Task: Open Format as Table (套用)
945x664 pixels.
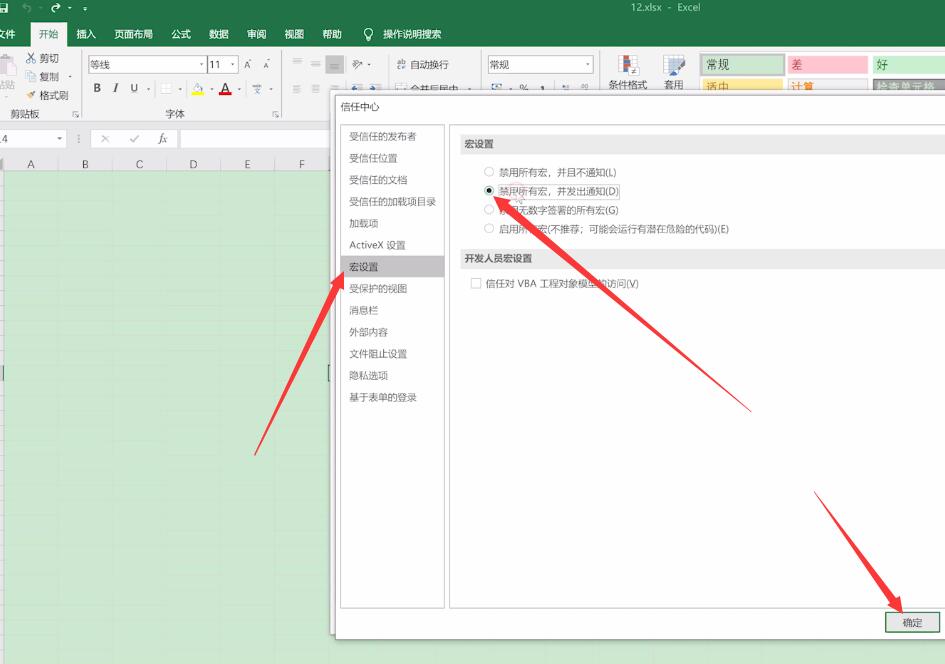Action: (x=673, y=72)
